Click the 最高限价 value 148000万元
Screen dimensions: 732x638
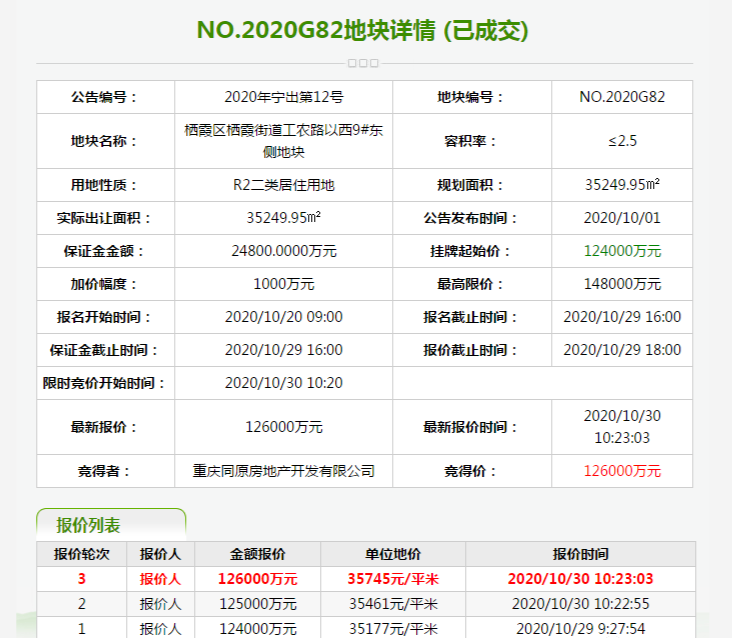622,284
